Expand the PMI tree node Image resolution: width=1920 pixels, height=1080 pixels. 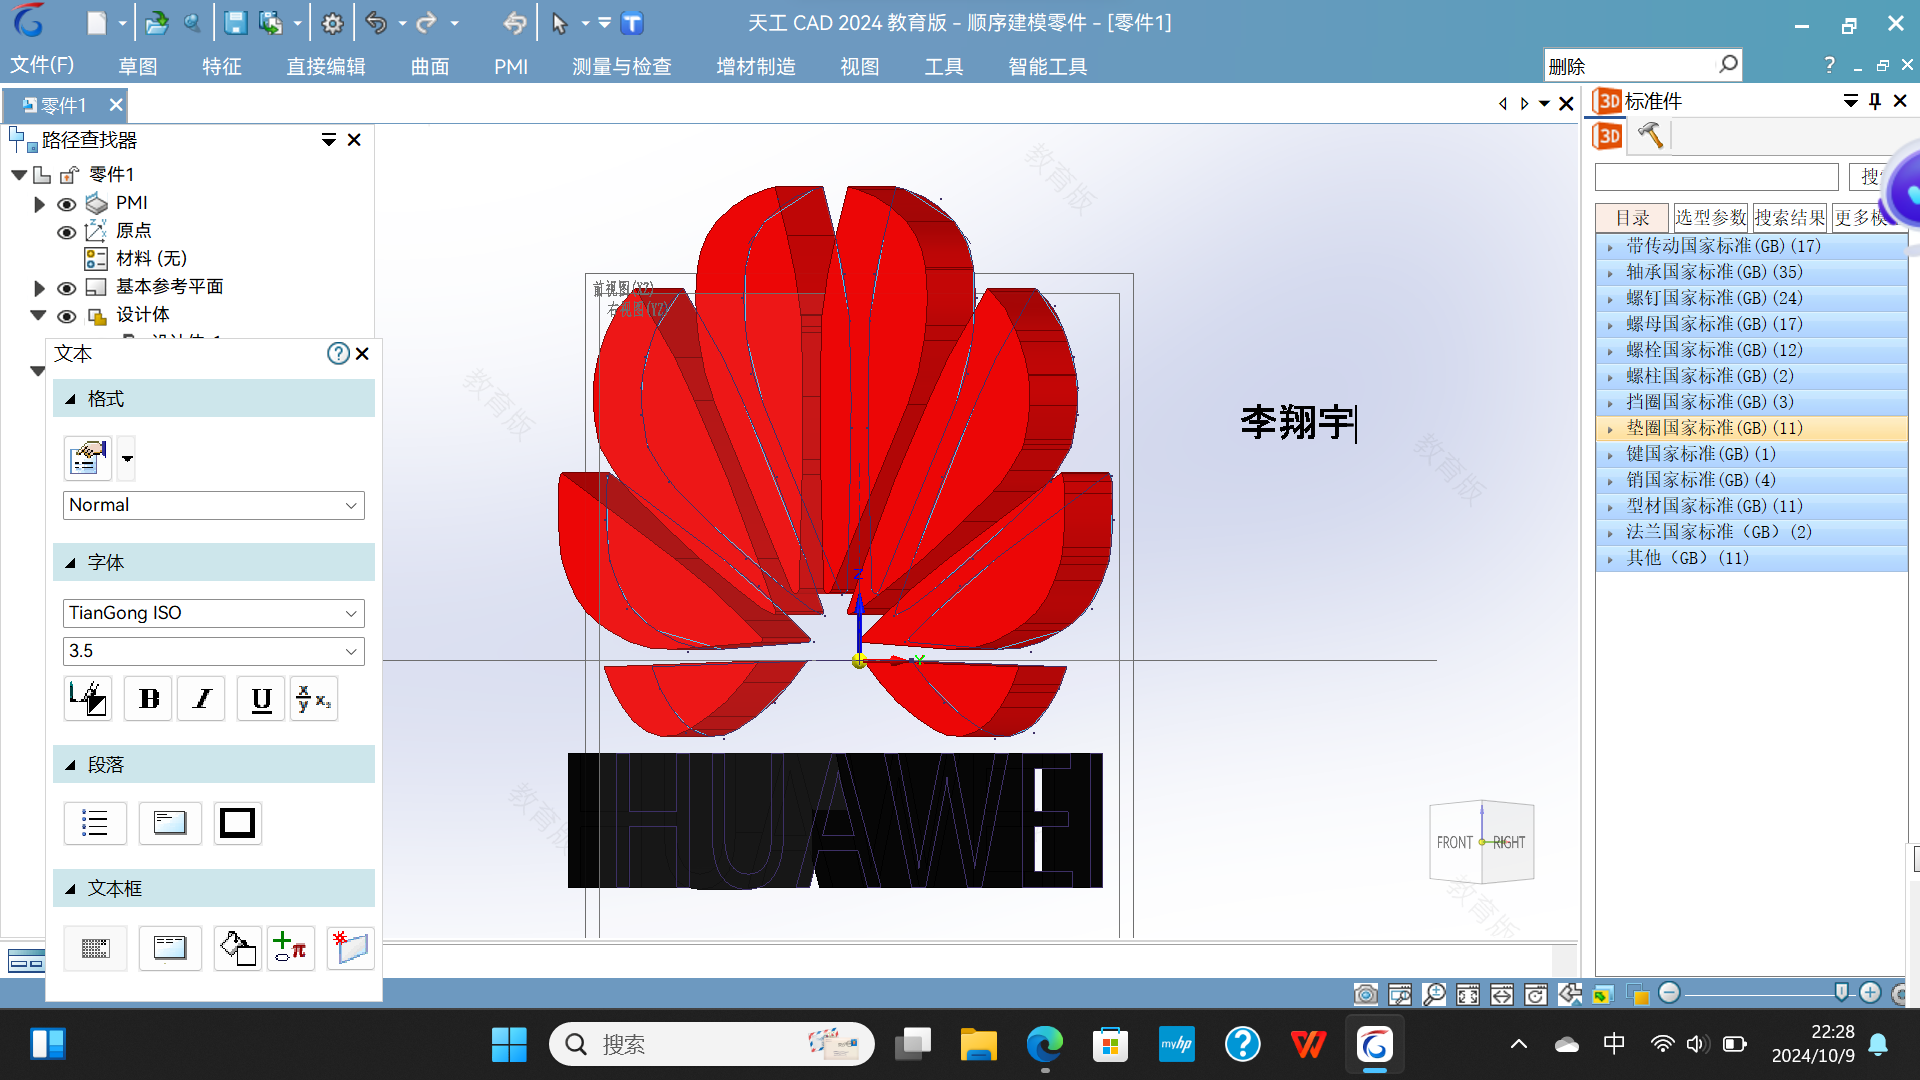point(39,204)
